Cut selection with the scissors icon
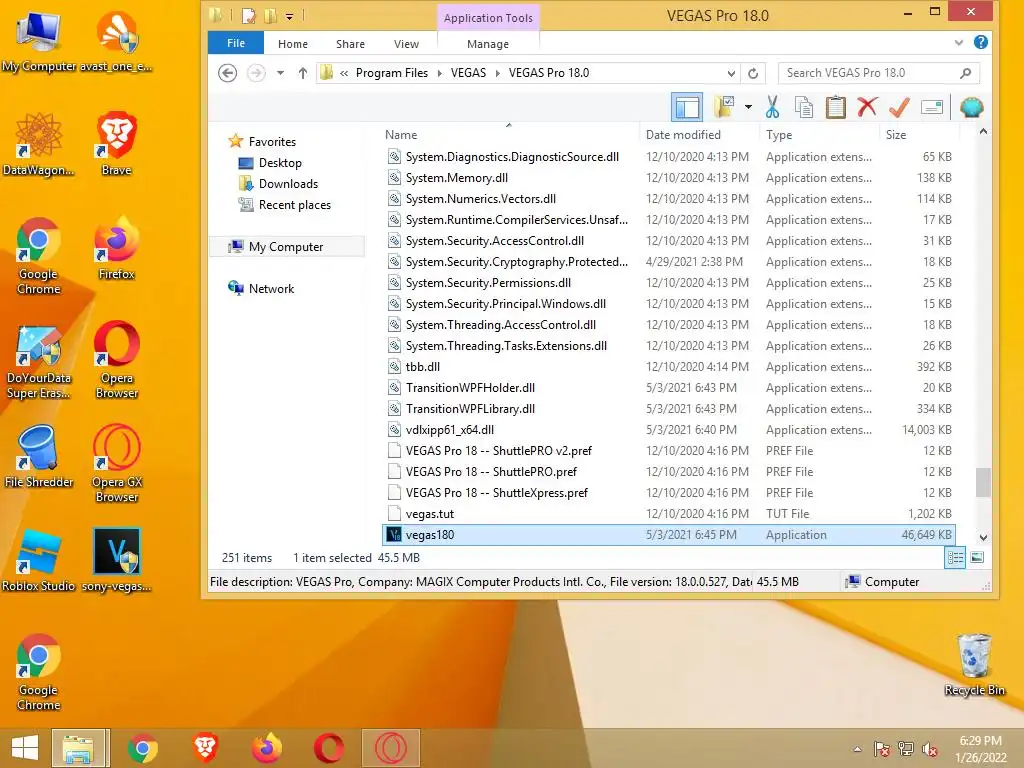 [x=773, y=107]
